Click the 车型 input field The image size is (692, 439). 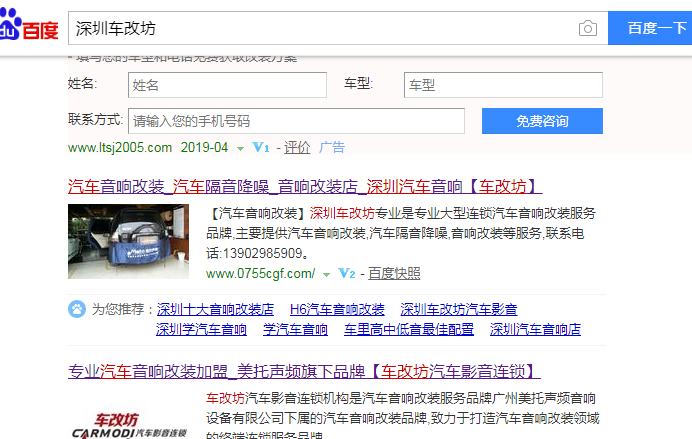(x=503, y=85)
